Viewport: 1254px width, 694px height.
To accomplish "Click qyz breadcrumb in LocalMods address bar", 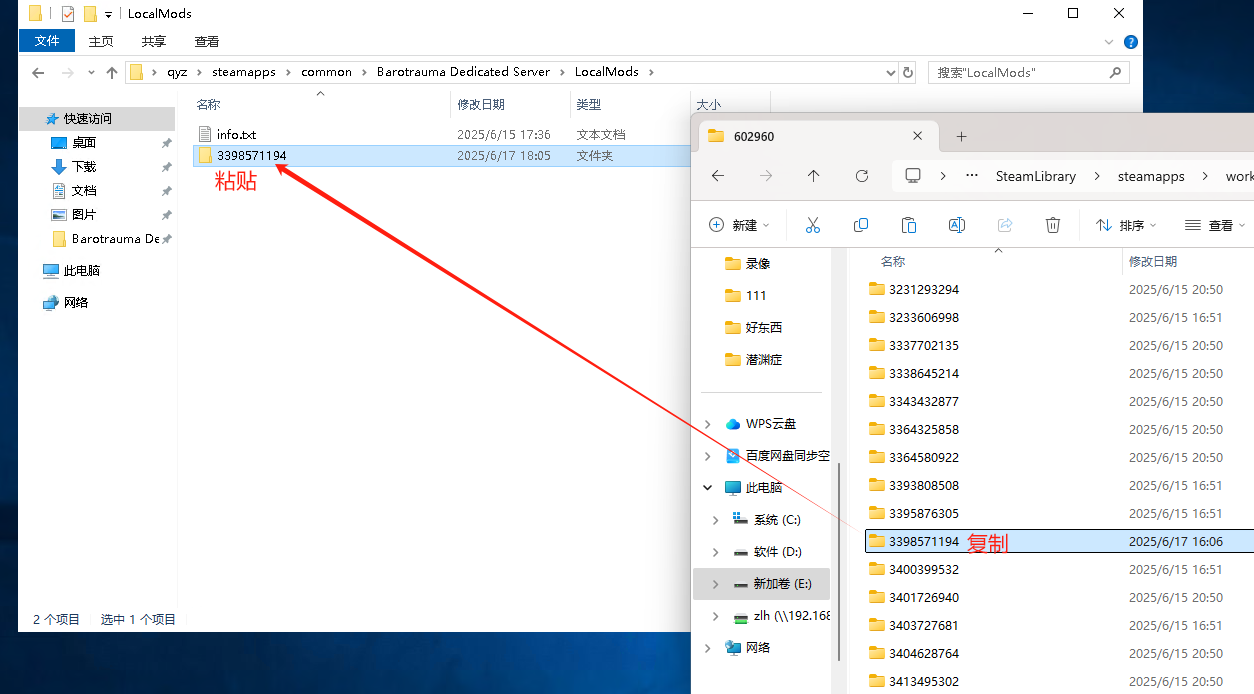I will pyautogui.click(x=177, y=72).
